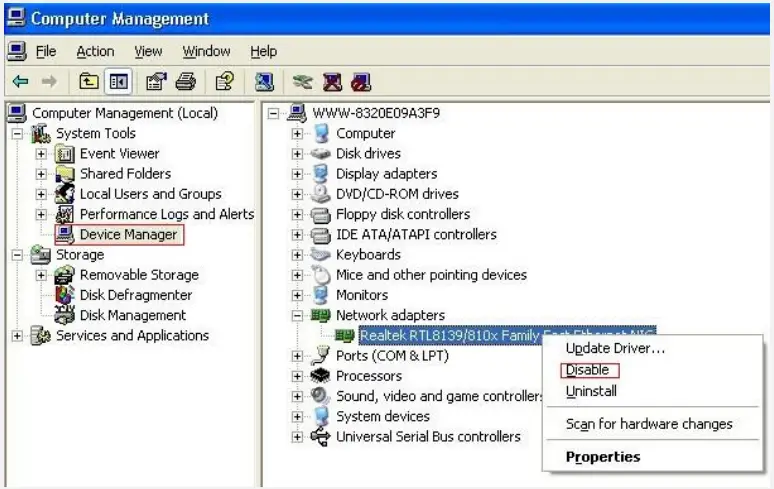Choose Disable from the context menu
The image size is (774, 489).
[x=587, y=370]
